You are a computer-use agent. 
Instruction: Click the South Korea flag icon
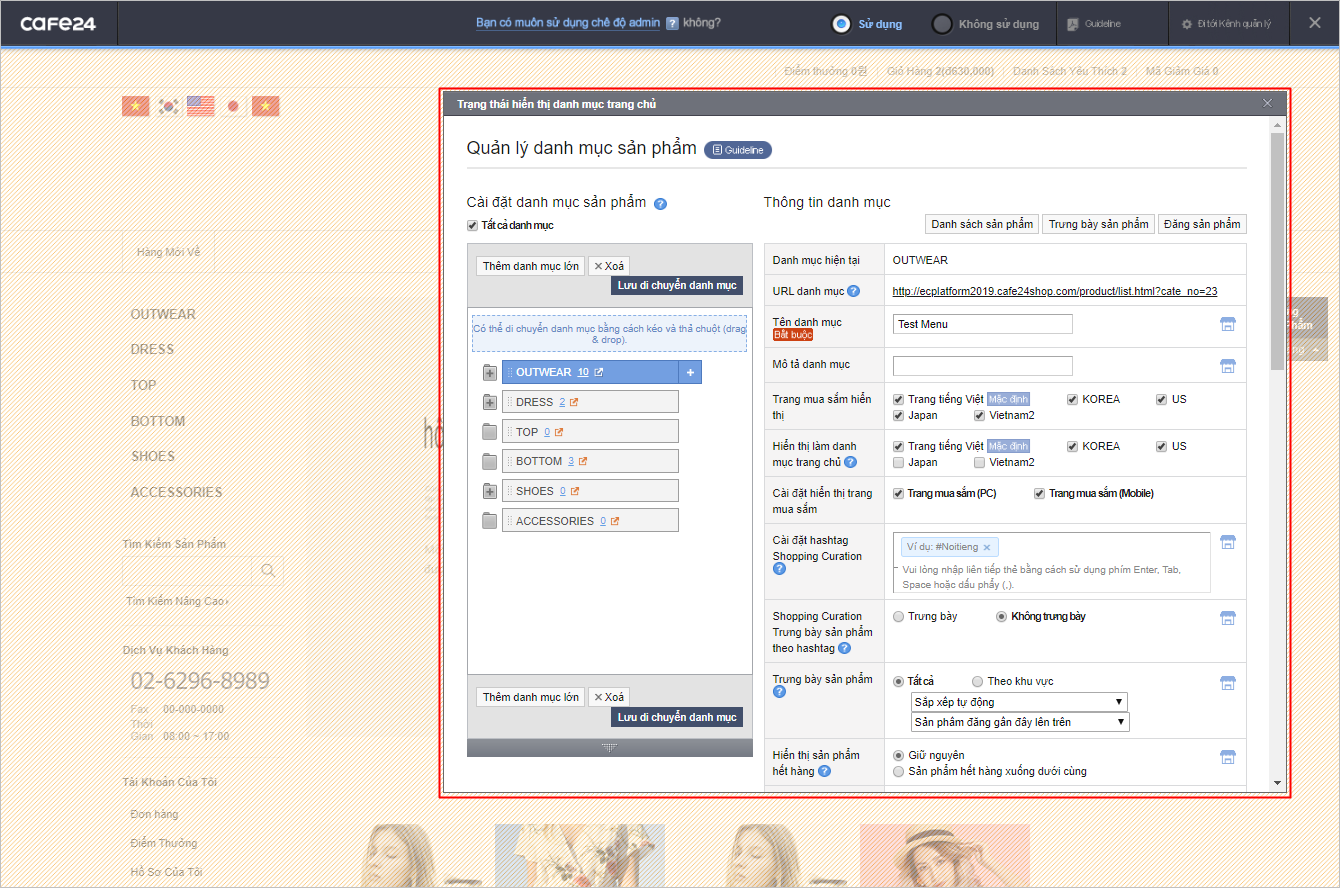(x=169, y=106)
